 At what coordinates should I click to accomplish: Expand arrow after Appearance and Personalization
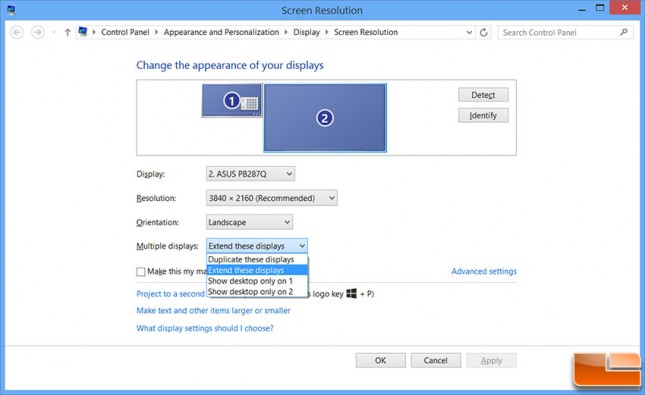(286, 32)
